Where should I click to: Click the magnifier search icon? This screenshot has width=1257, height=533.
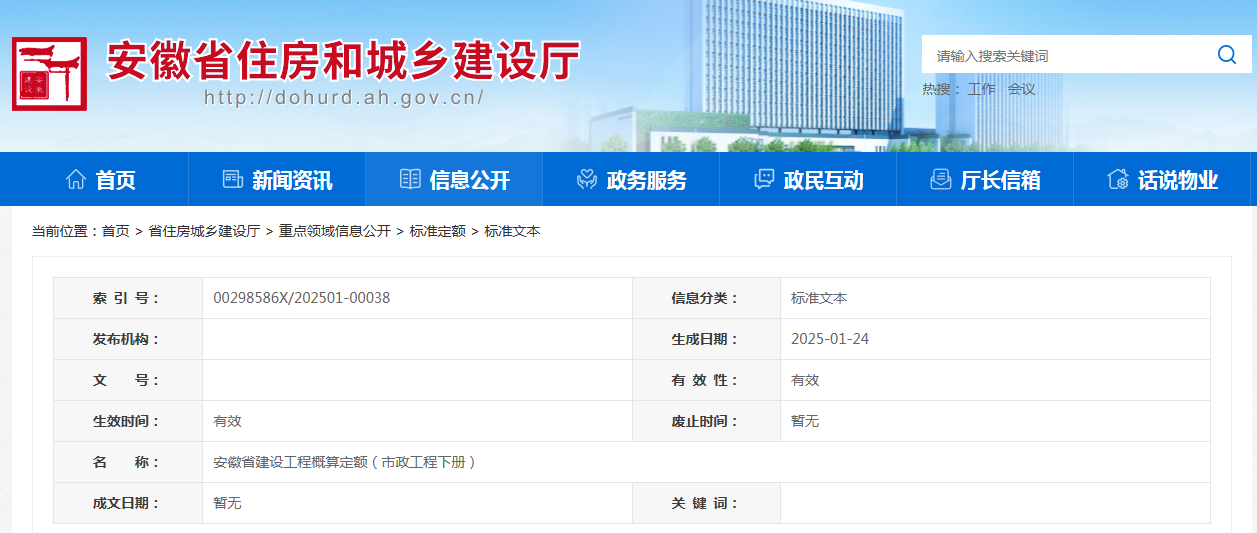tap(1226, 55)
